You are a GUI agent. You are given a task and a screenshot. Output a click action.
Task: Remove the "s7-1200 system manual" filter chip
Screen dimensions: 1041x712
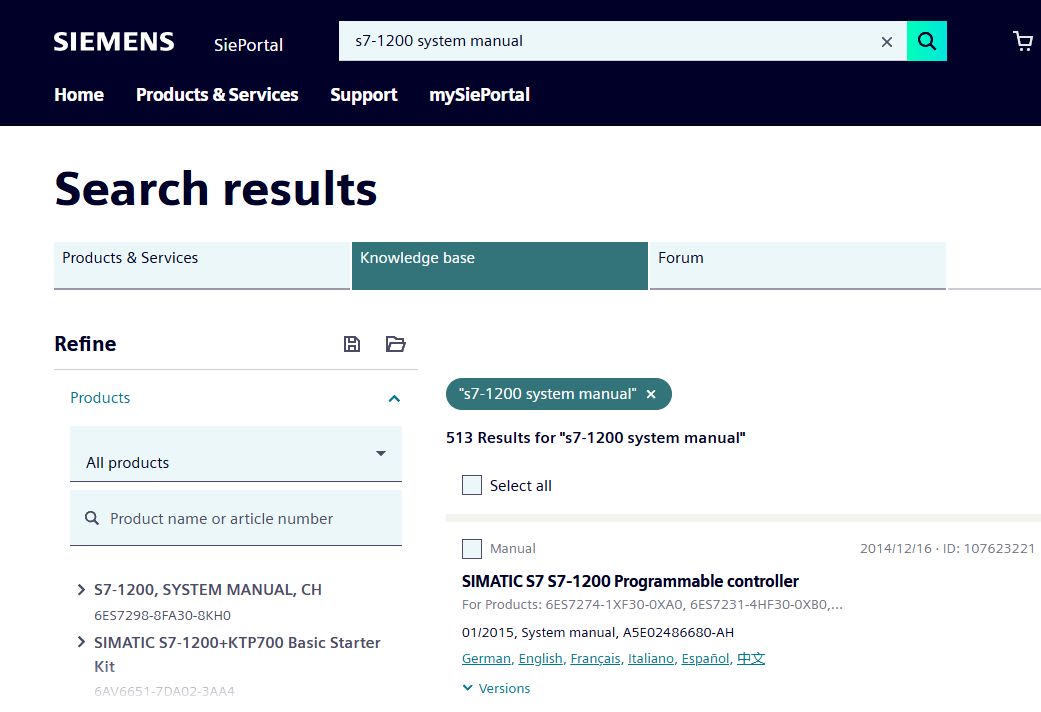[x=651, y=394]
